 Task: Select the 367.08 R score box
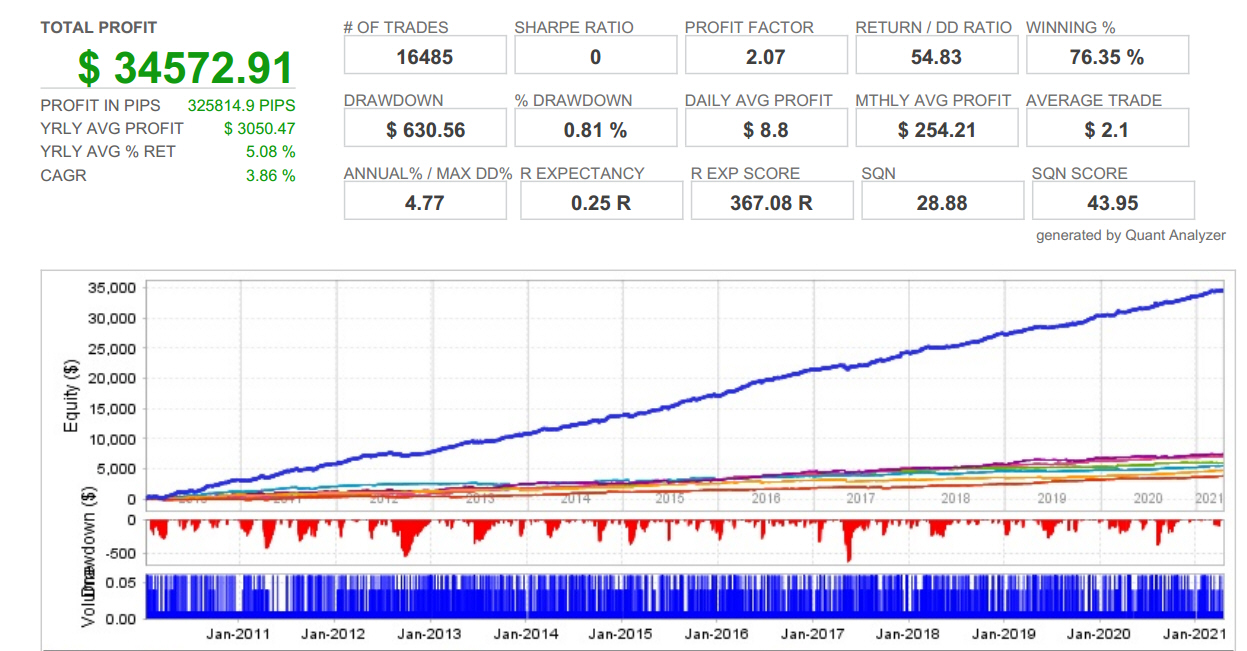click(x=772, y=202)
